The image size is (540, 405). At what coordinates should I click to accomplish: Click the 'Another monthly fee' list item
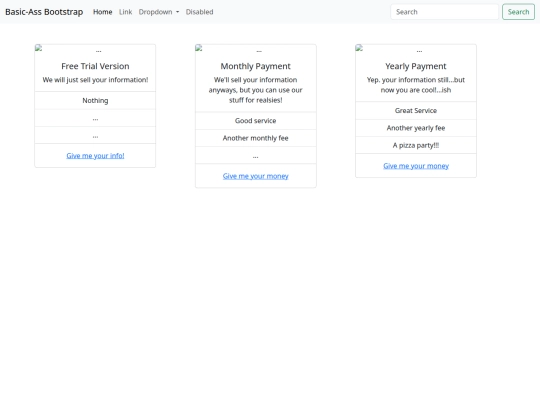[256, 138]
